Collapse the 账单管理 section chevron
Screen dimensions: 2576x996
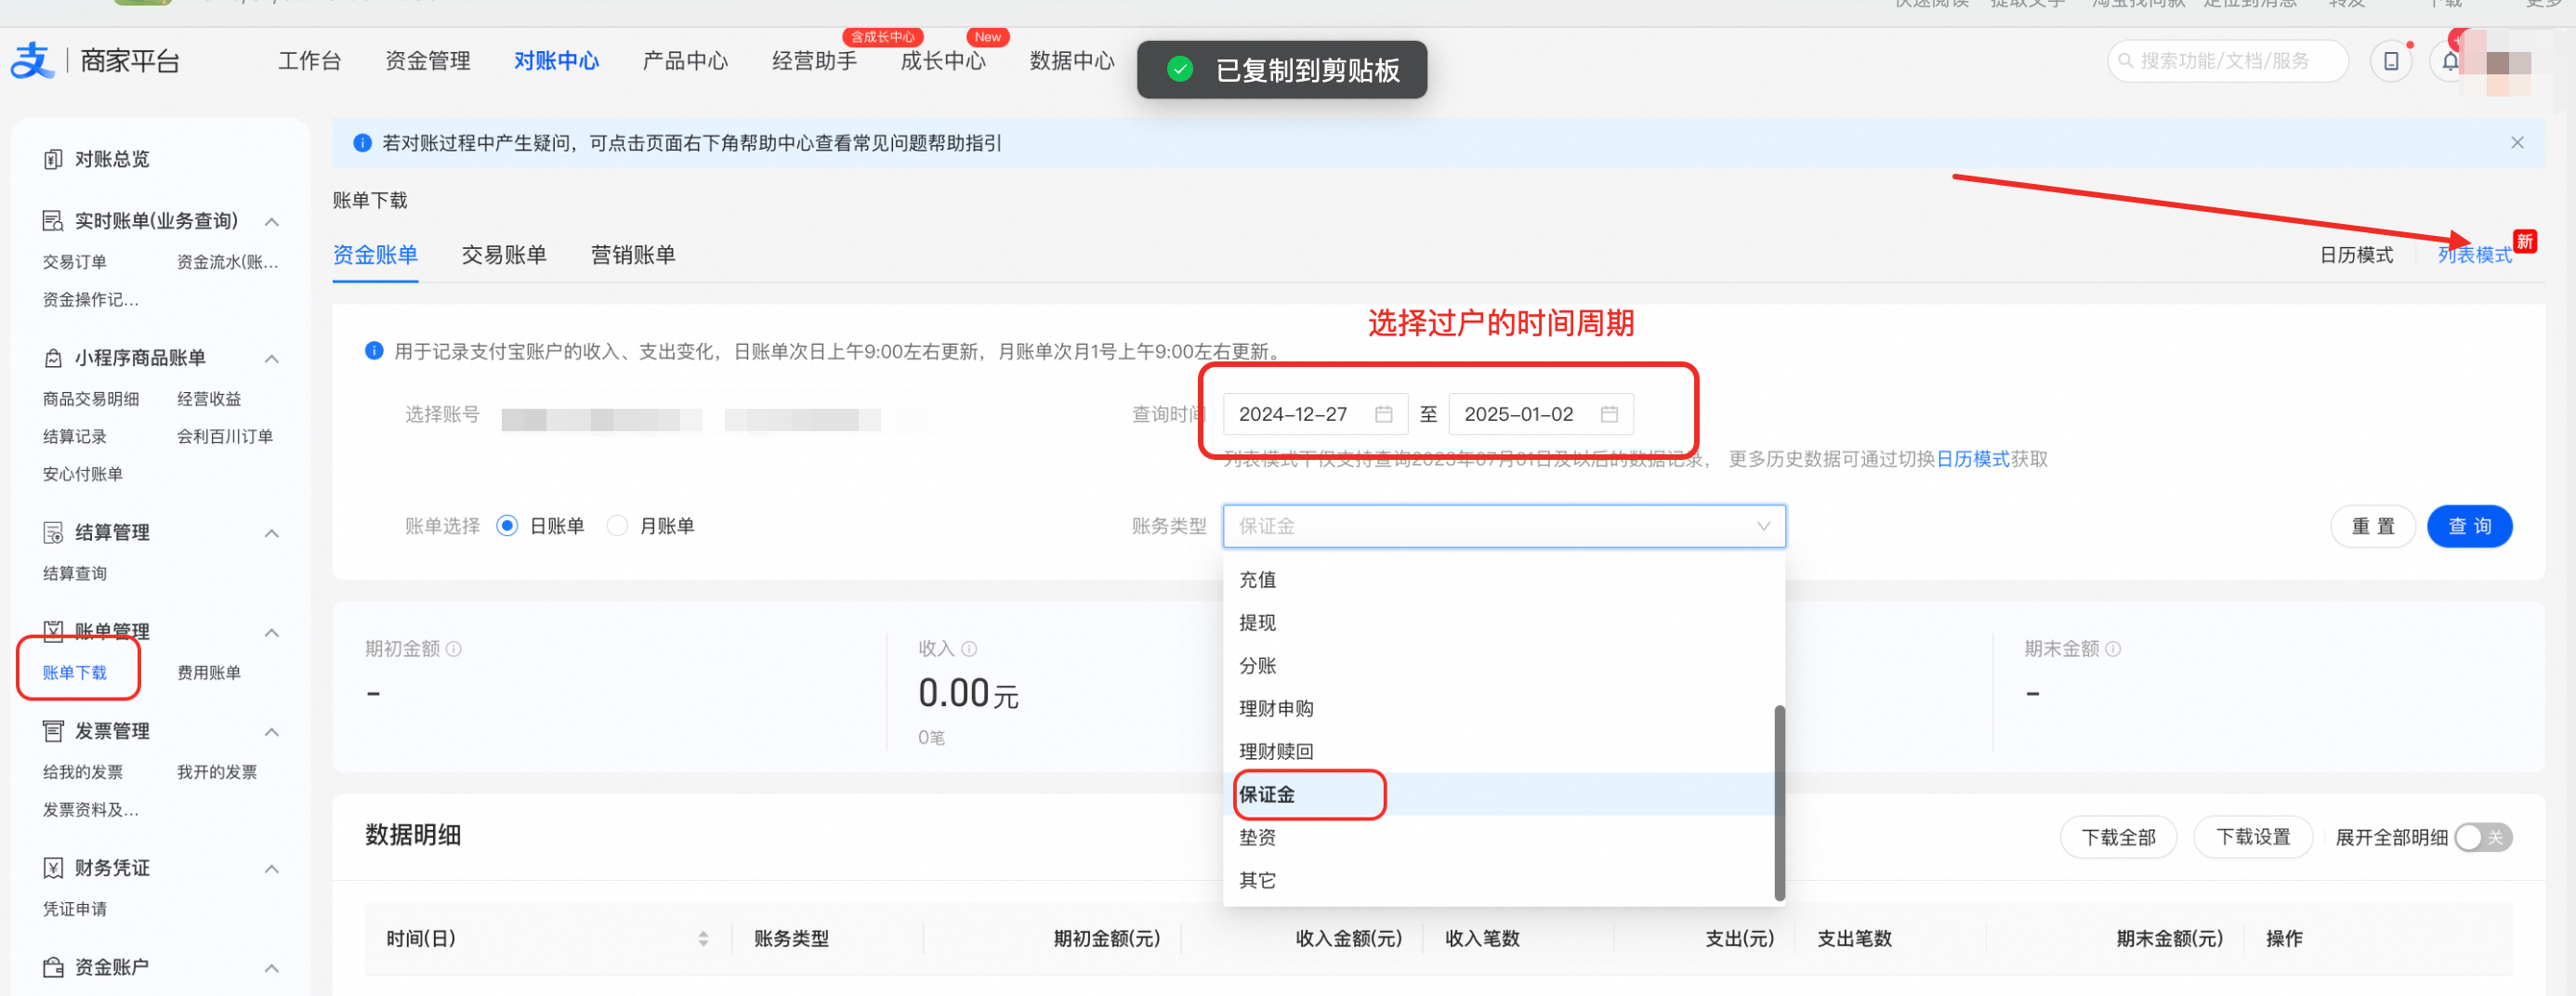[271, 632]
